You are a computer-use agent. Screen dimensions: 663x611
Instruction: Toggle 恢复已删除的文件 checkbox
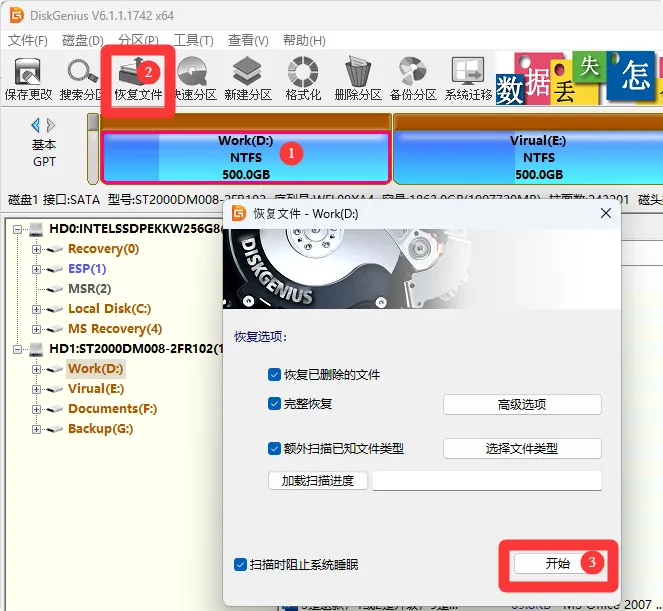(274, 375)
